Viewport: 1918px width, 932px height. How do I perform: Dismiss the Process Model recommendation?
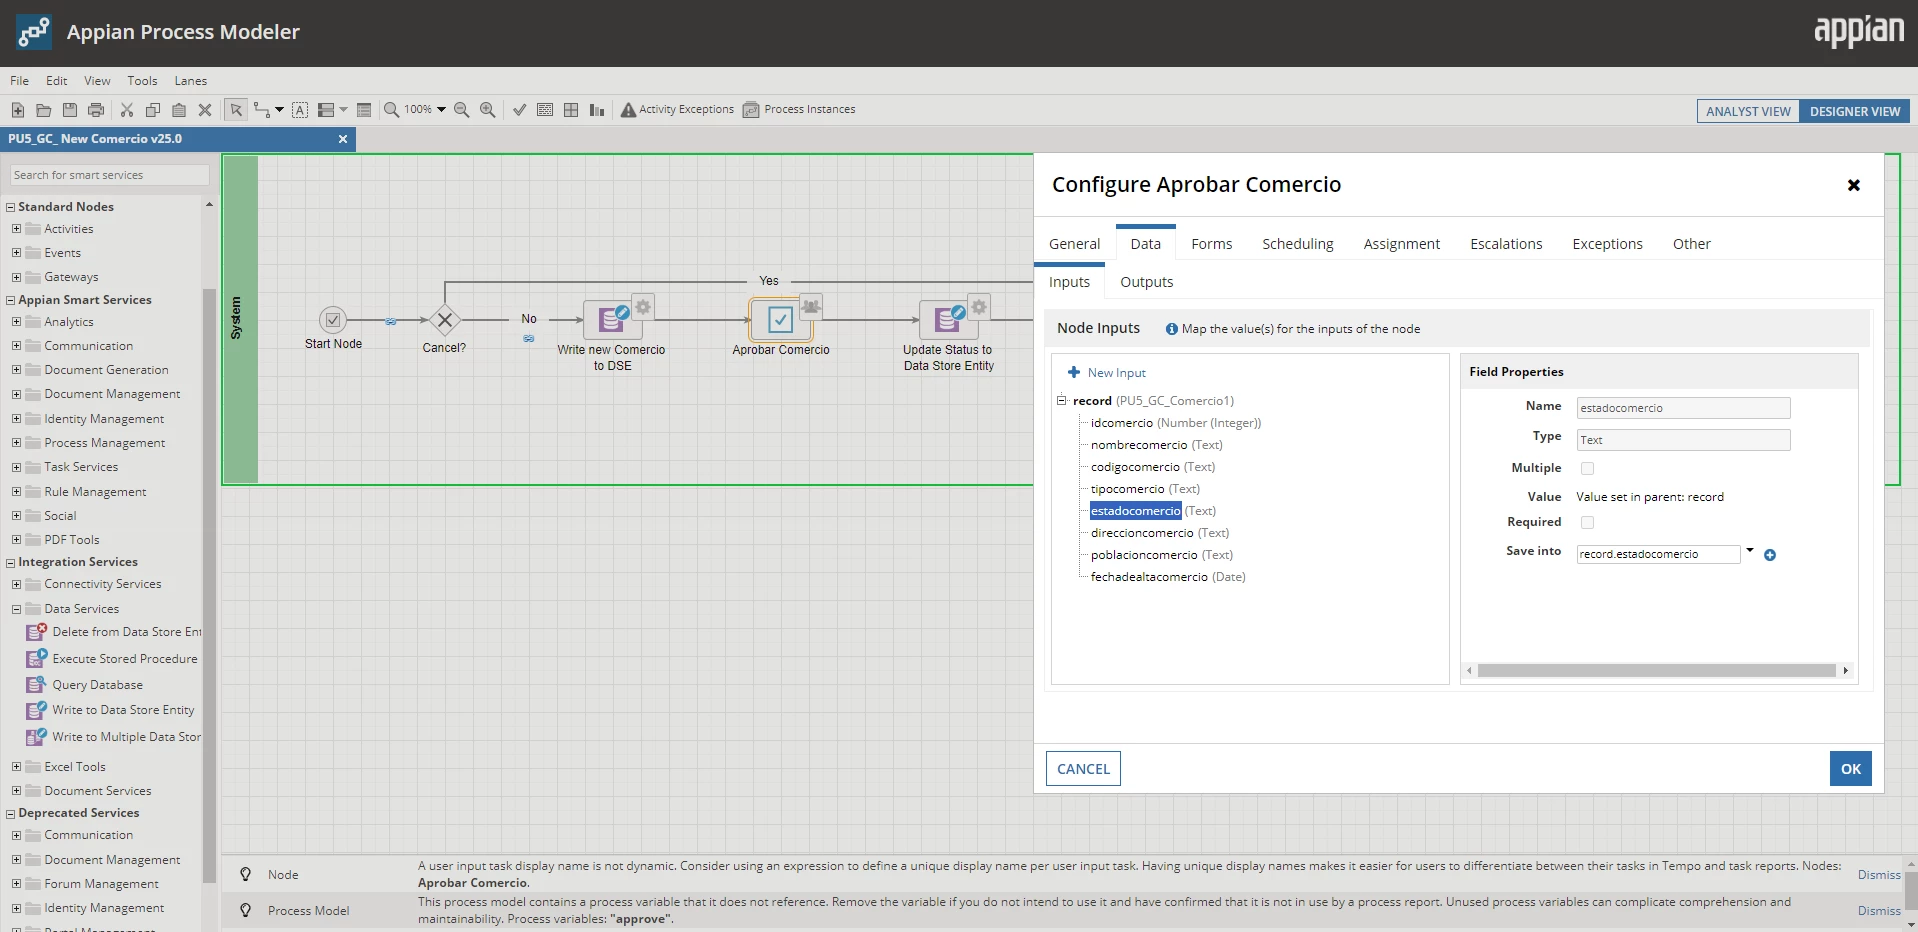[1879, 911]
